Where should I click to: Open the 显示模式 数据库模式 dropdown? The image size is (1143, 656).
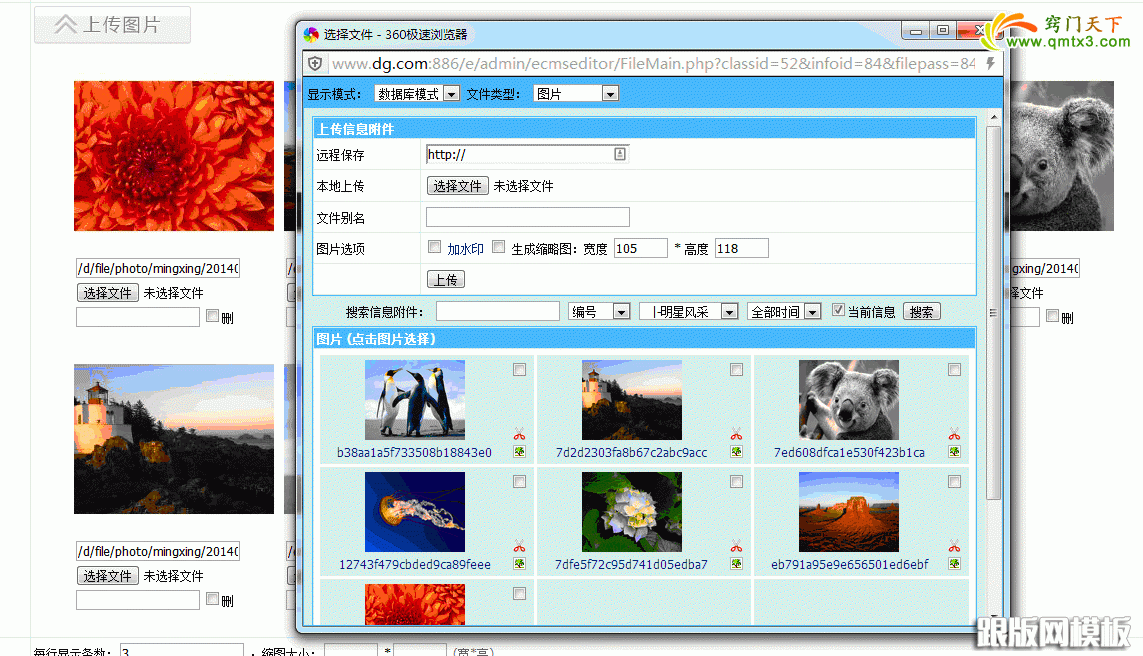[x=417, y=94]
